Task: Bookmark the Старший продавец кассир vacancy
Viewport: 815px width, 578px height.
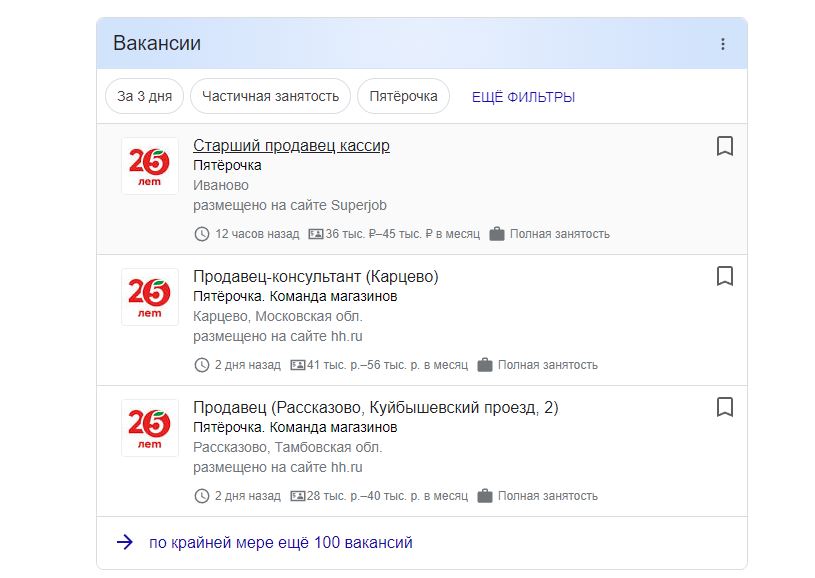Action: [x=725, y=146]
